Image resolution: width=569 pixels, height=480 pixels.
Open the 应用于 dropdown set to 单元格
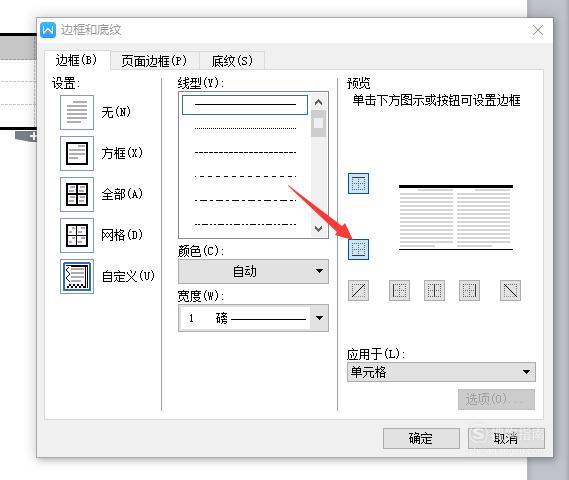click(x=441, y=372)
